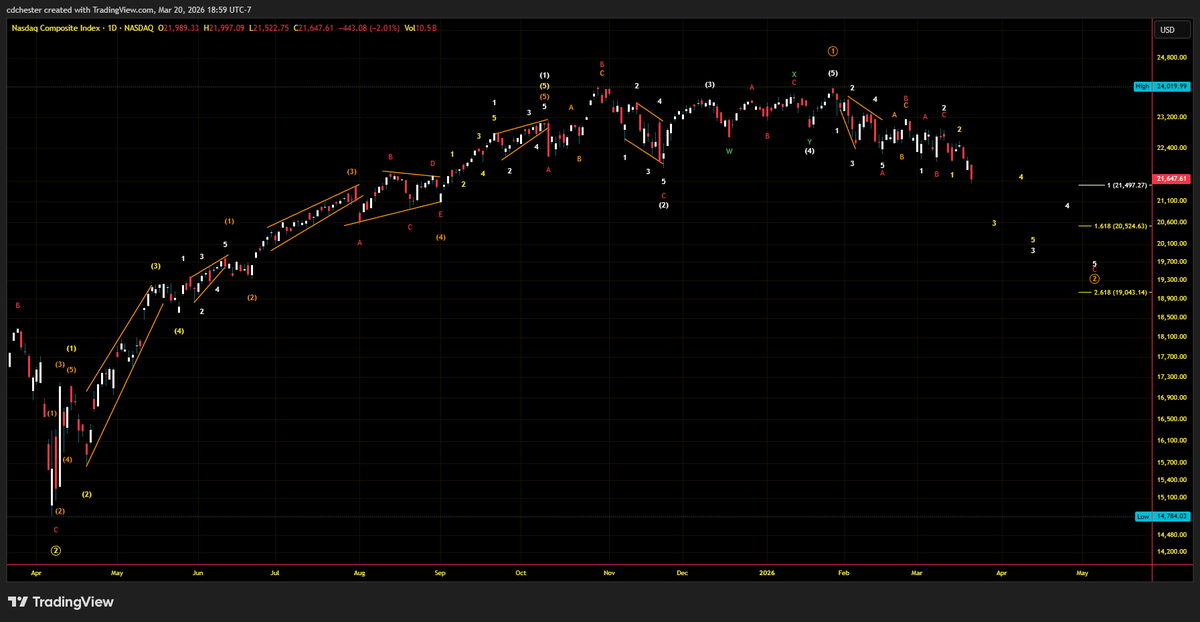The width and height of the screenshot is (1200, 622).
Task: Click the circled 1 wave label at top
Action: (832, 50)
